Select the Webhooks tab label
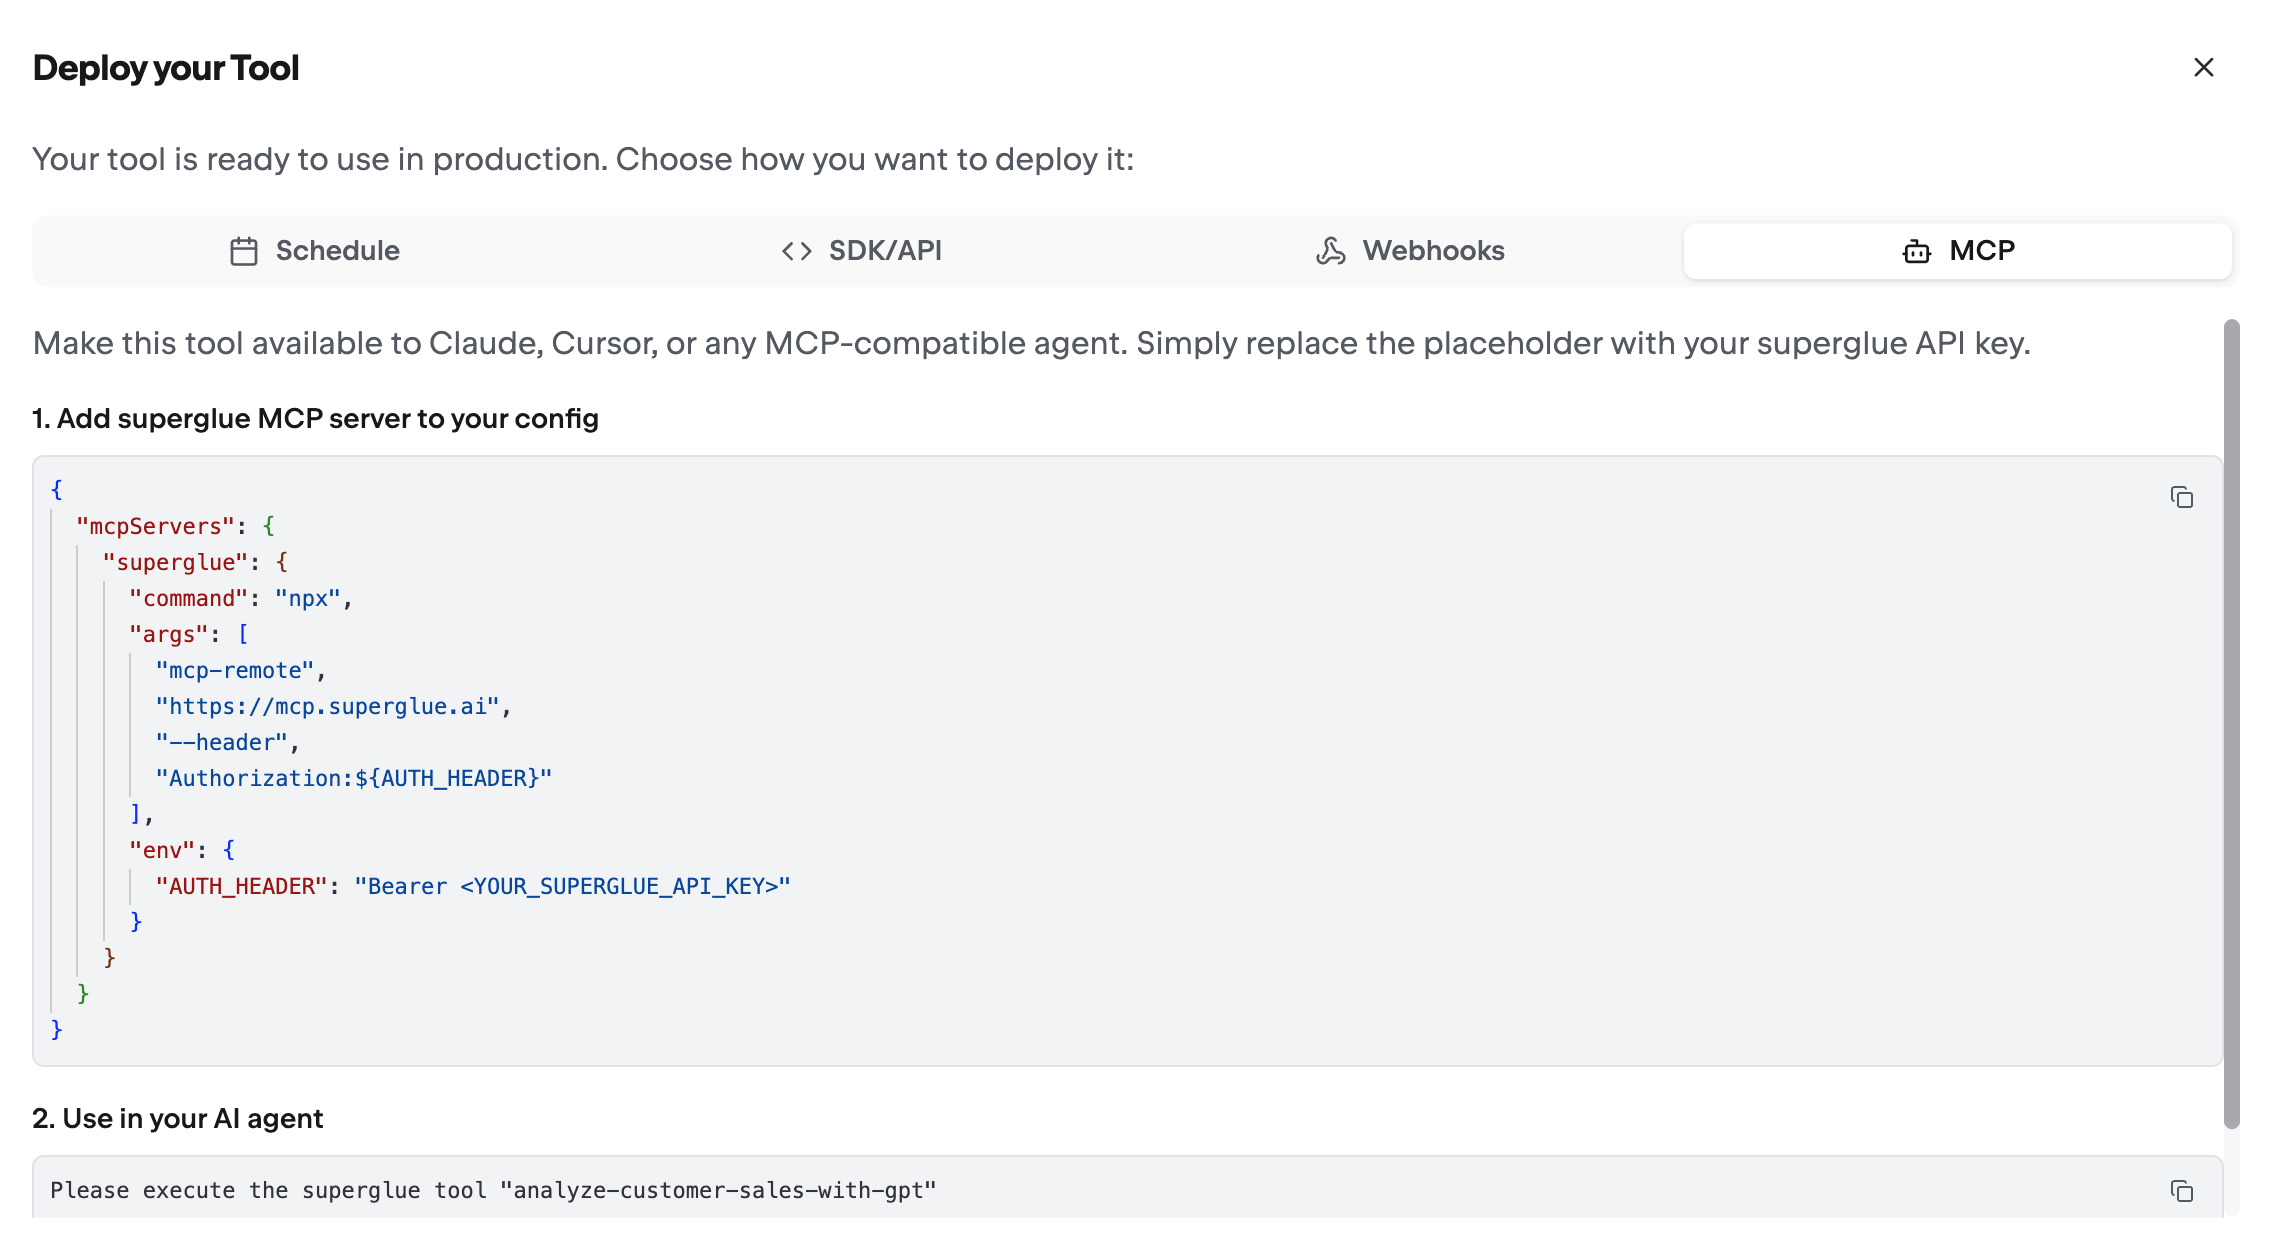Screen dimensions: 2274x1256 coord(1433,251)
